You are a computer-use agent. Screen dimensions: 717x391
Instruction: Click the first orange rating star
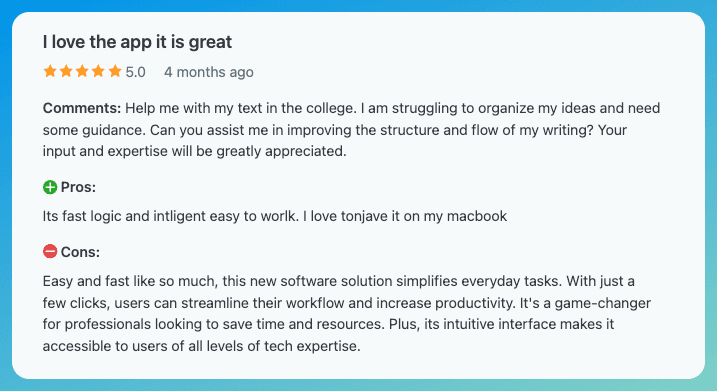50,71
